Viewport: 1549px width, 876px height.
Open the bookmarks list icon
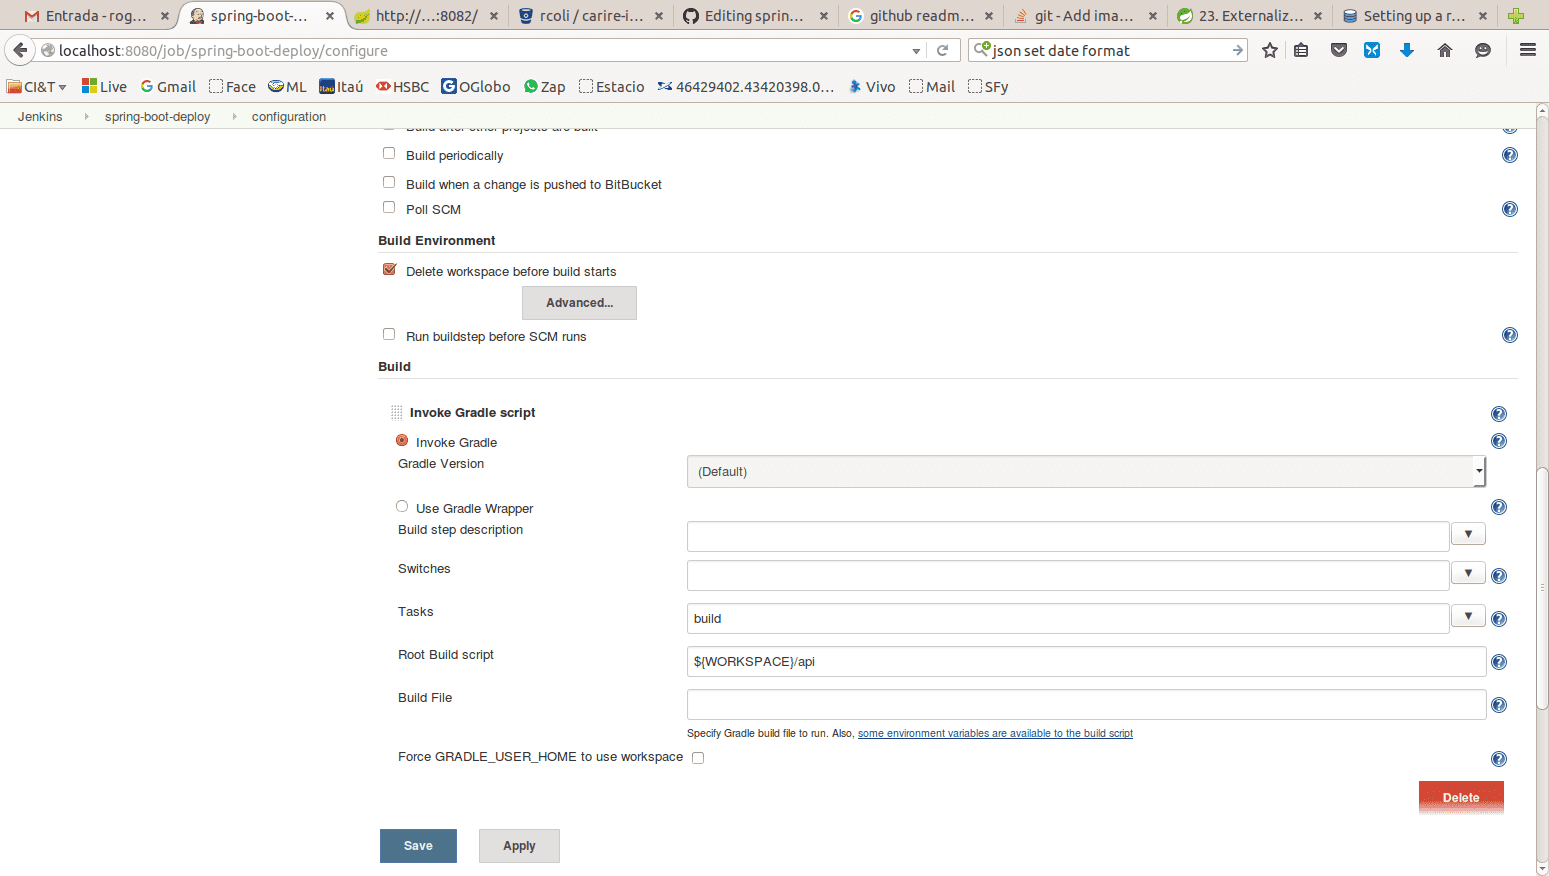pos(1301,50)
